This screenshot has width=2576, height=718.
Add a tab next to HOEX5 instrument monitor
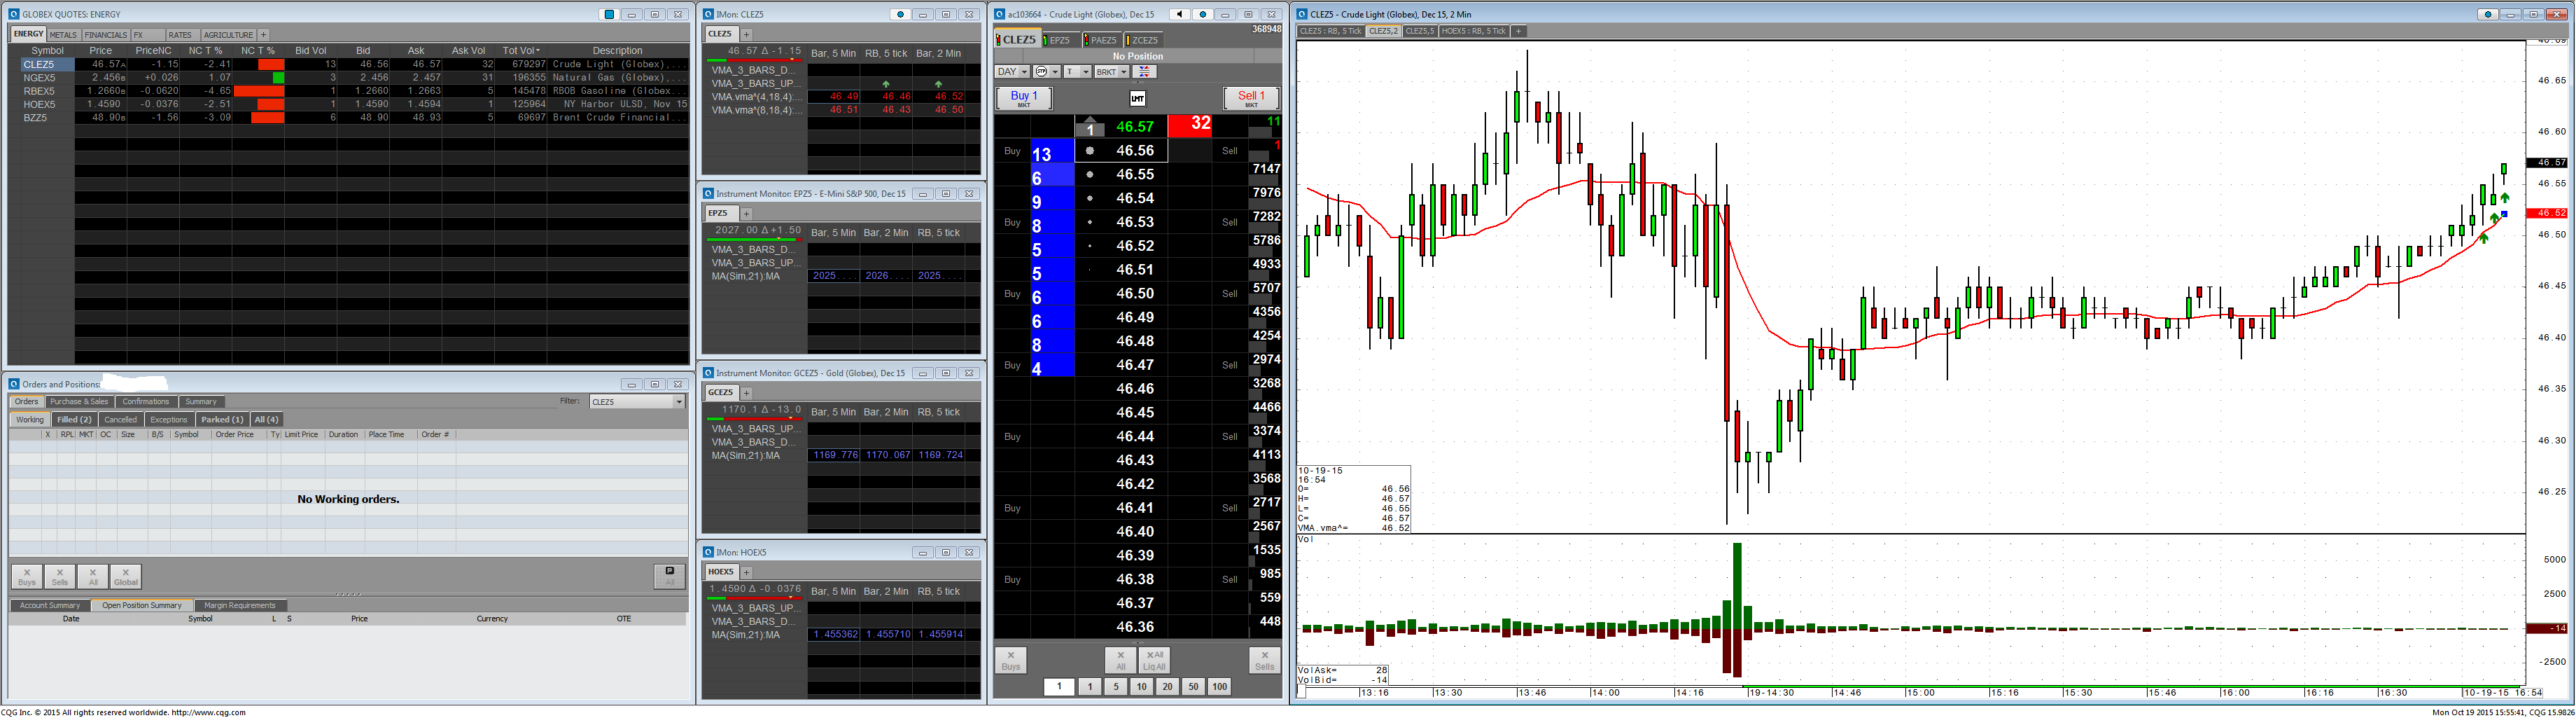(746, 572)
